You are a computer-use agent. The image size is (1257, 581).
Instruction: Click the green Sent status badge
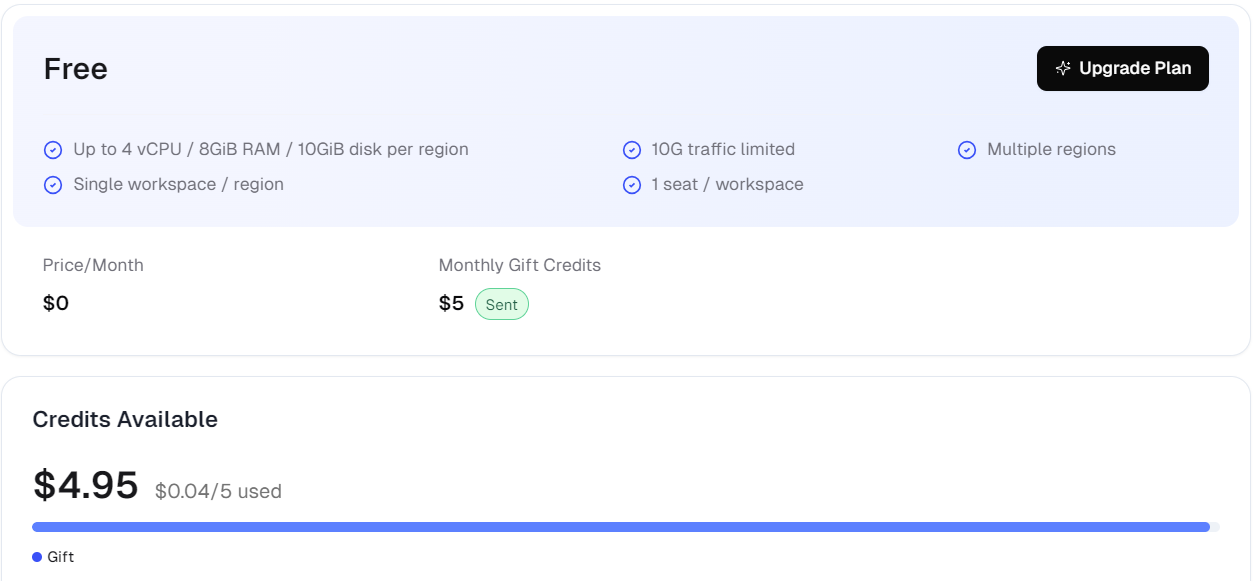pyautogui.click(x=501, y=304)
